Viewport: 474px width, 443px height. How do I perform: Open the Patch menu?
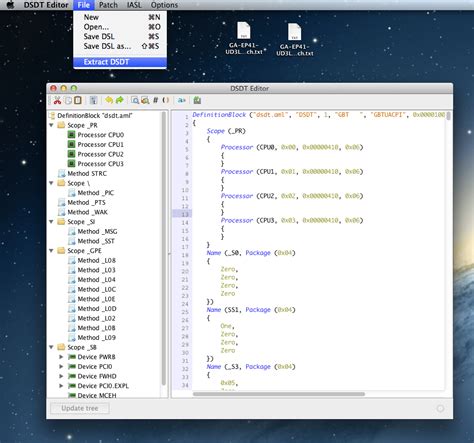tap(108, 5)
